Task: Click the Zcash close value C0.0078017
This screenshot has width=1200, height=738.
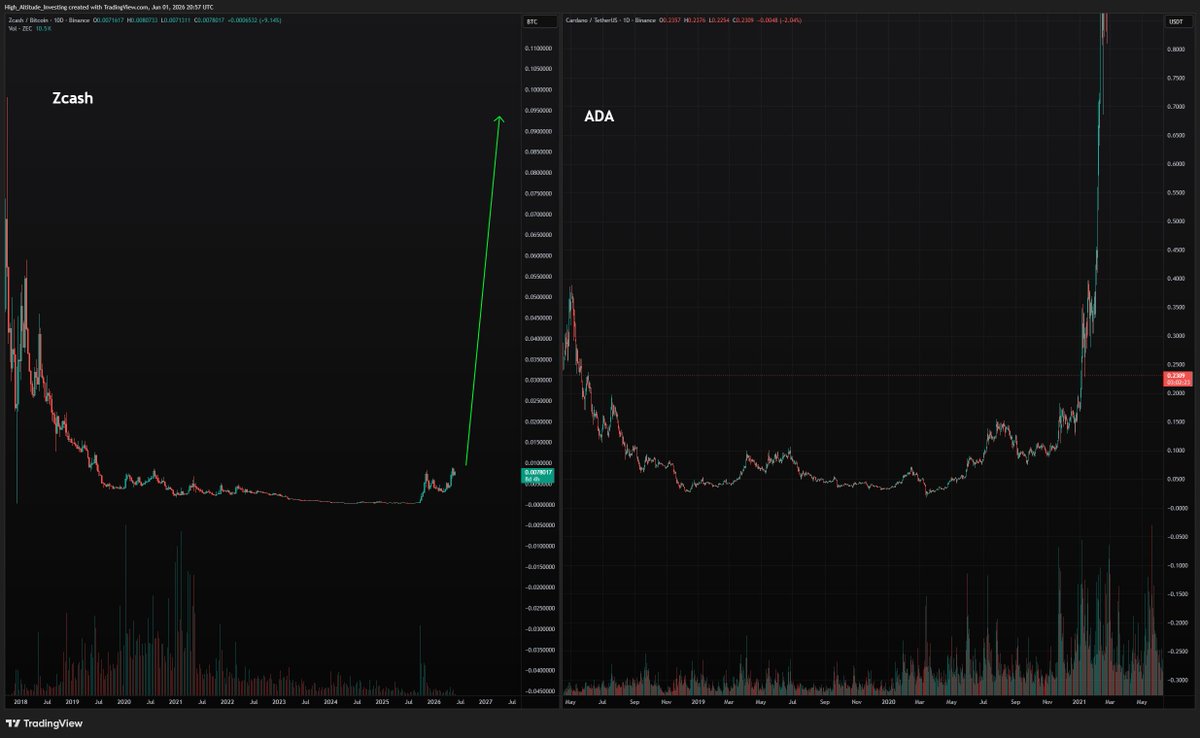Action: [x=209, y=20]
